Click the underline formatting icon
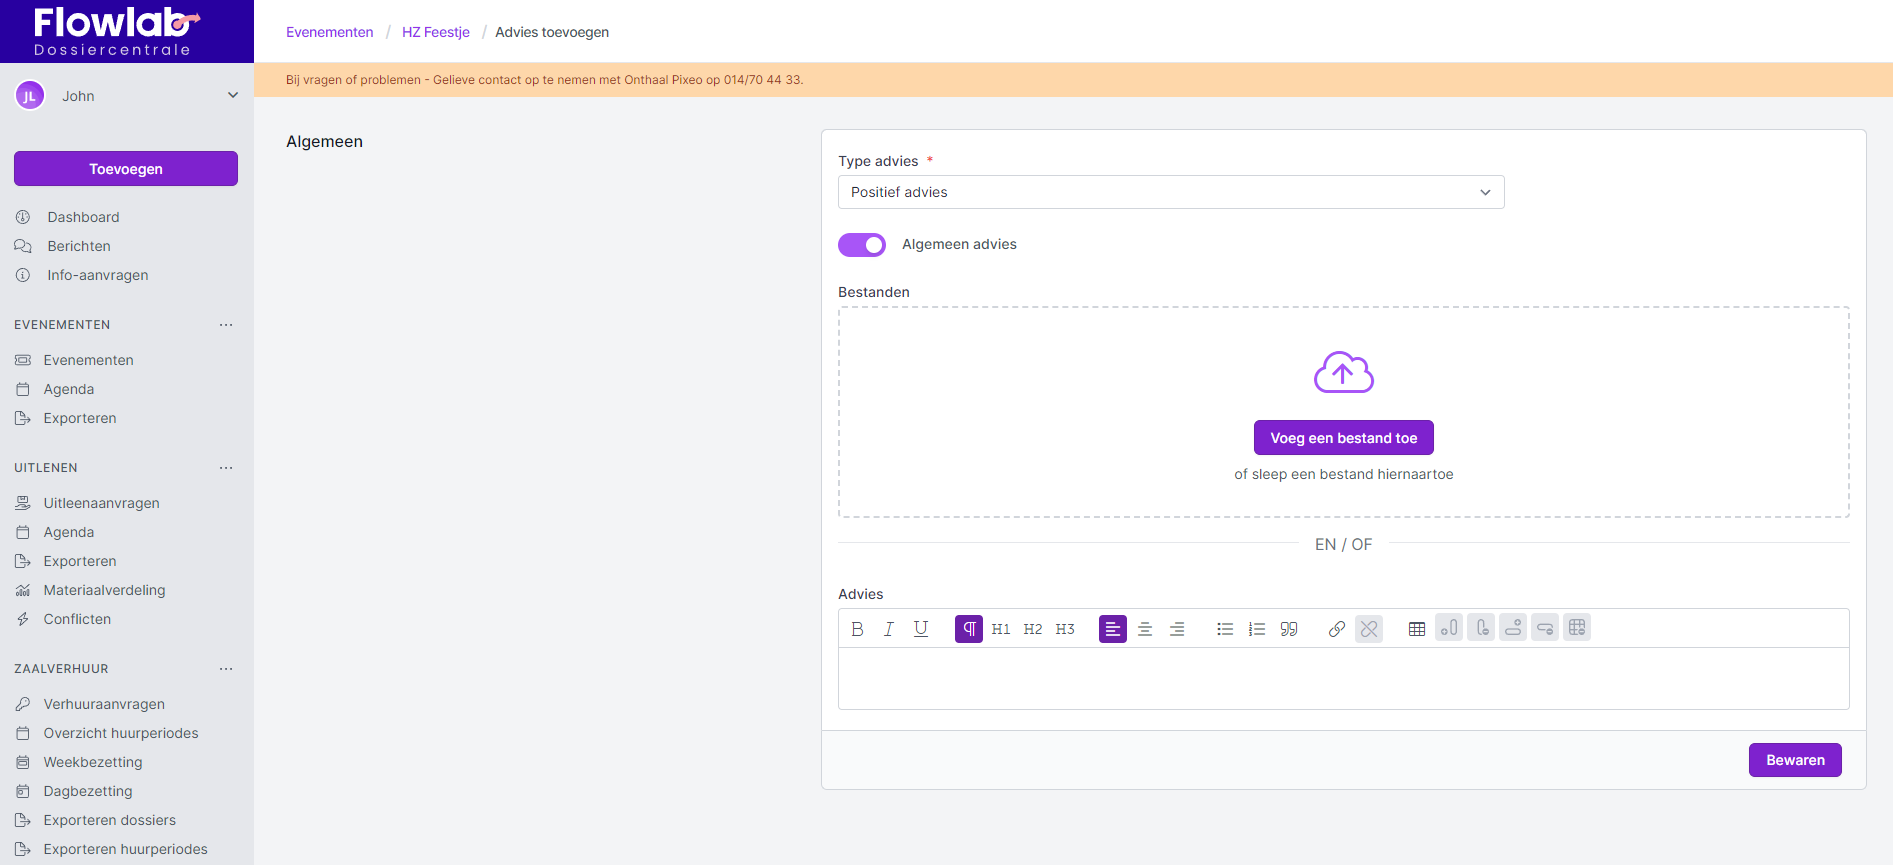Image resolution: width=1893 pixels, height=865 pixels. 921,629
